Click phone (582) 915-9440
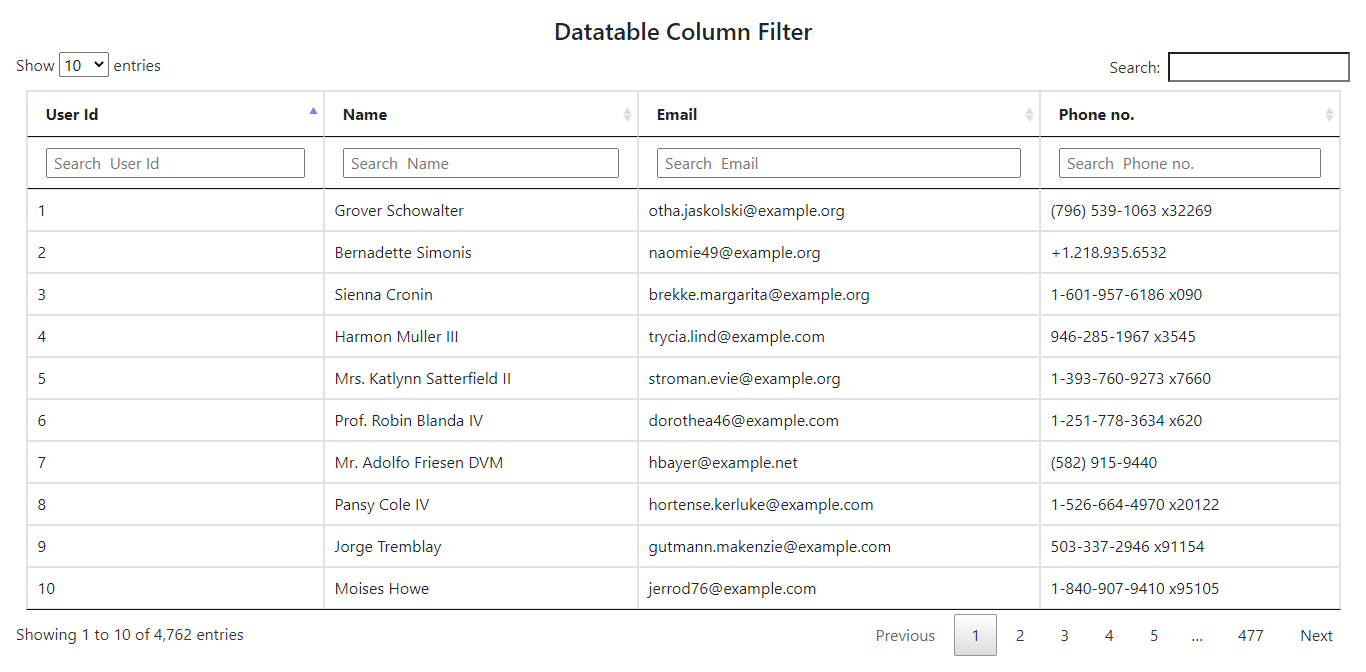This screenshot has width=1366, height=672. pyautogui.click(x=1104, y=463)
